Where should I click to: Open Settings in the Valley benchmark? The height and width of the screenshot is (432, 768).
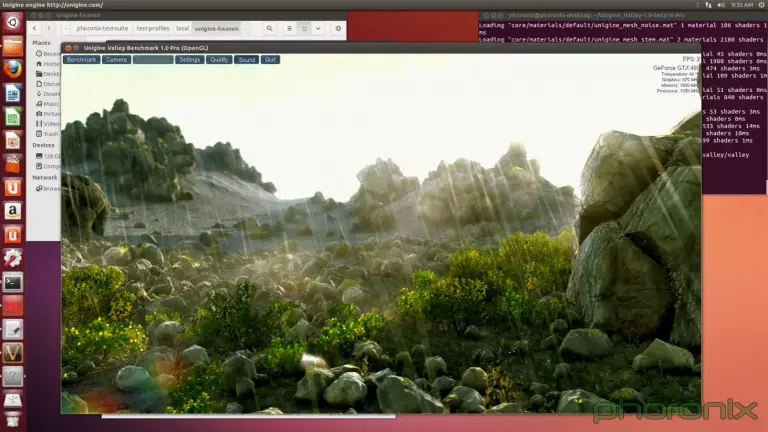(190, 60)
